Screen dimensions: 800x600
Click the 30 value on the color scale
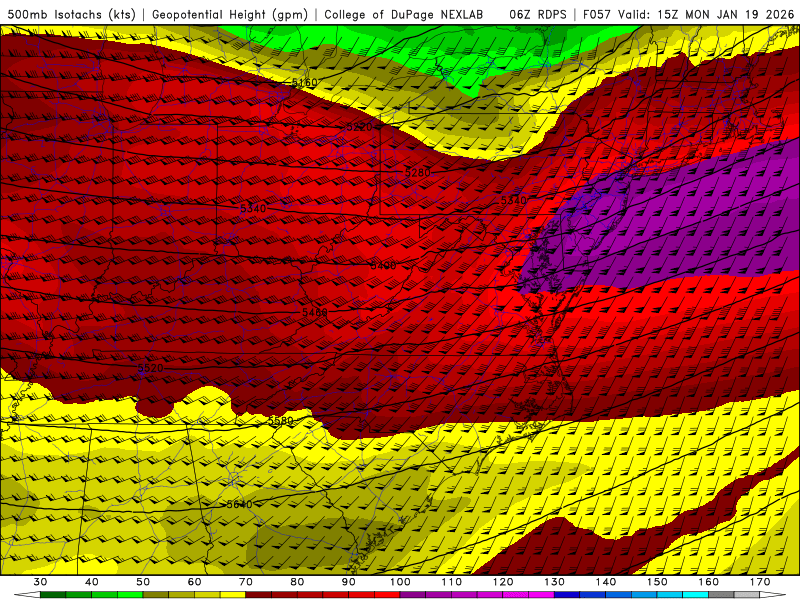[40, 582]
